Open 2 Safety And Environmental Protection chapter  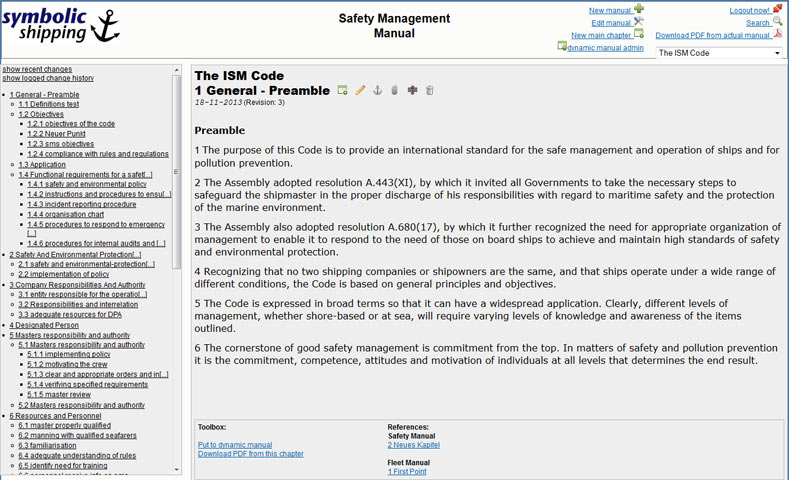75,255
